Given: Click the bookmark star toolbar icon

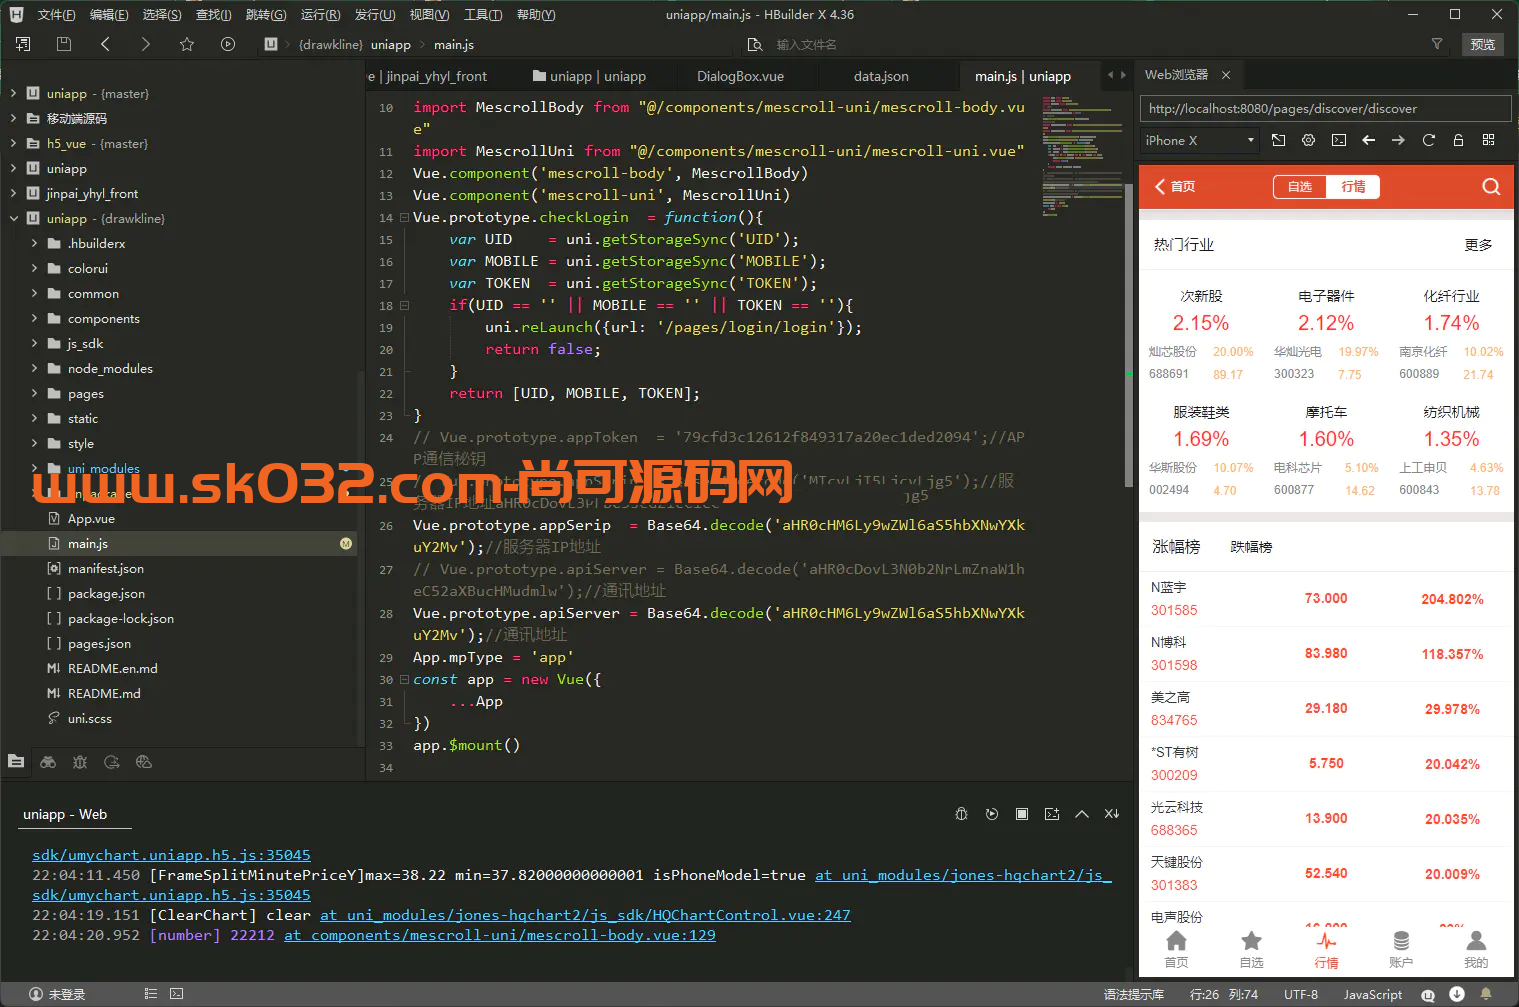Looking at the screenshot, I should (187, 44).
